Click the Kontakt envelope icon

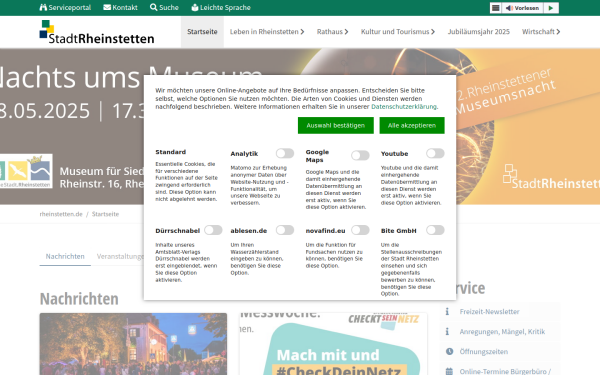coord(107,7)
